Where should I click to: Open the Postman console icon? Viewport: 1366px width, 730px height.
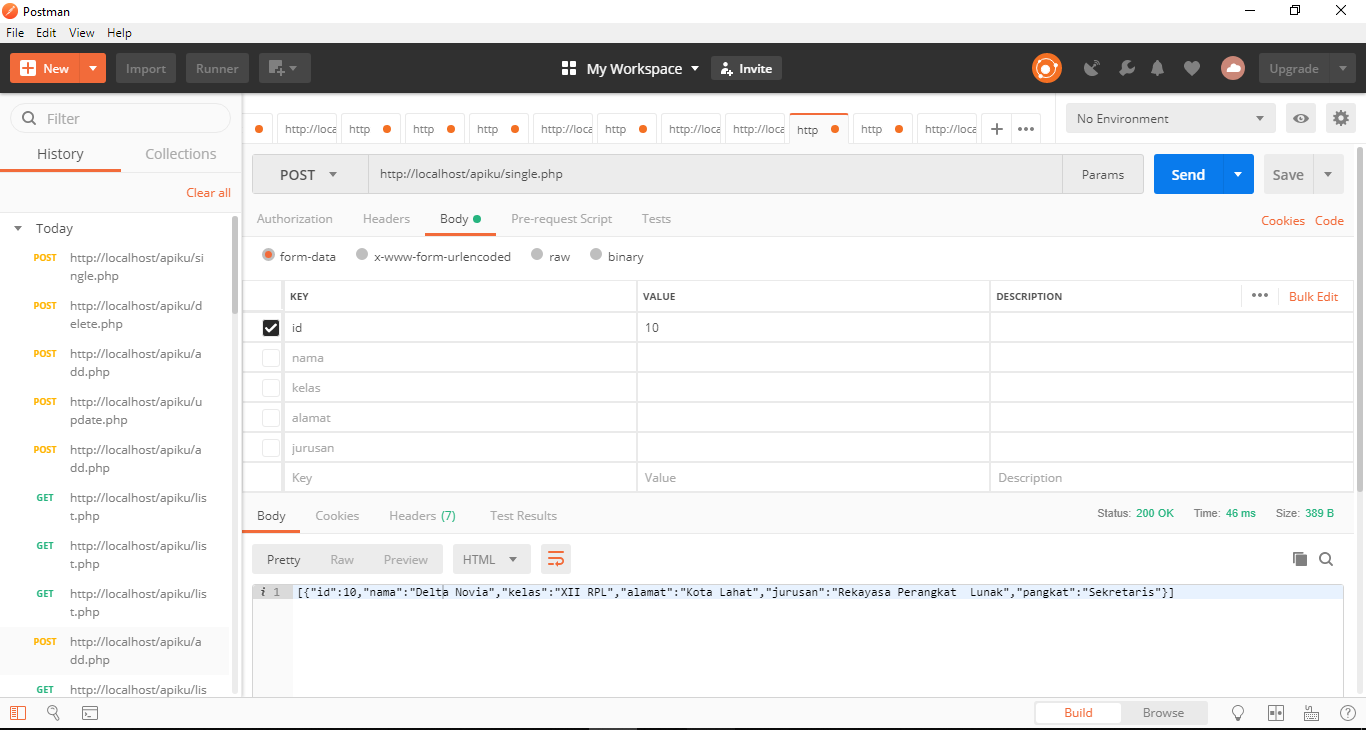89,713
